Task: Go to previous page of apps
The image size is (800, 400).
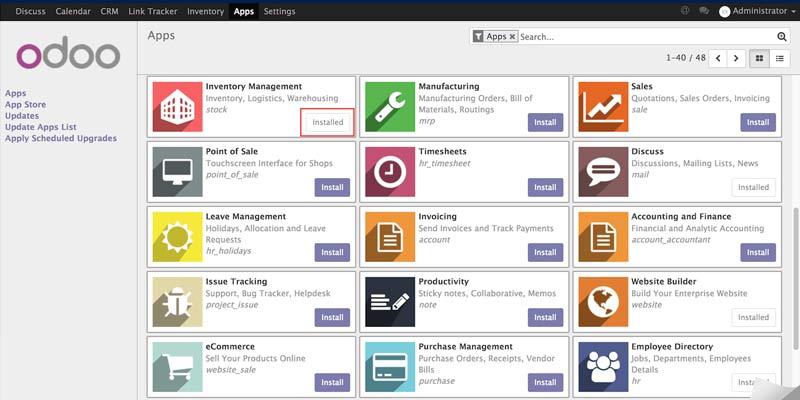Action: pyautogui.click(x=718, y=58)
